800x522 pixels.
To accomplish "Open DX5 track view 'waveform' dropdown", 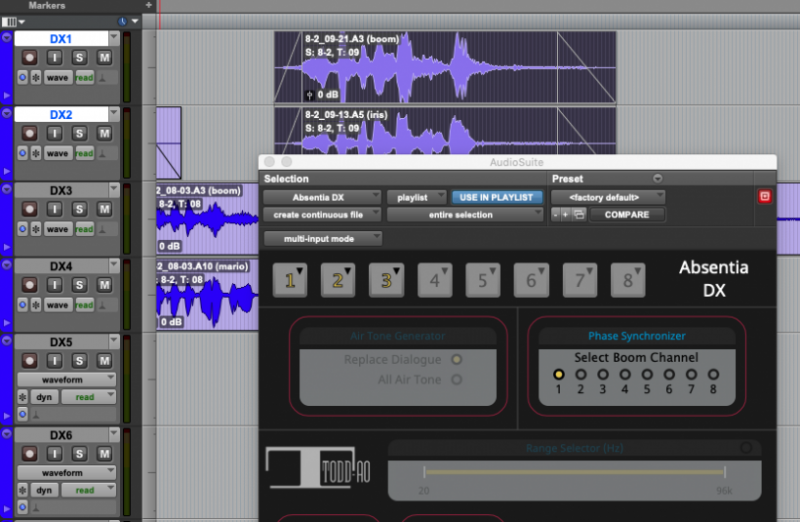I will coord(67,380).
